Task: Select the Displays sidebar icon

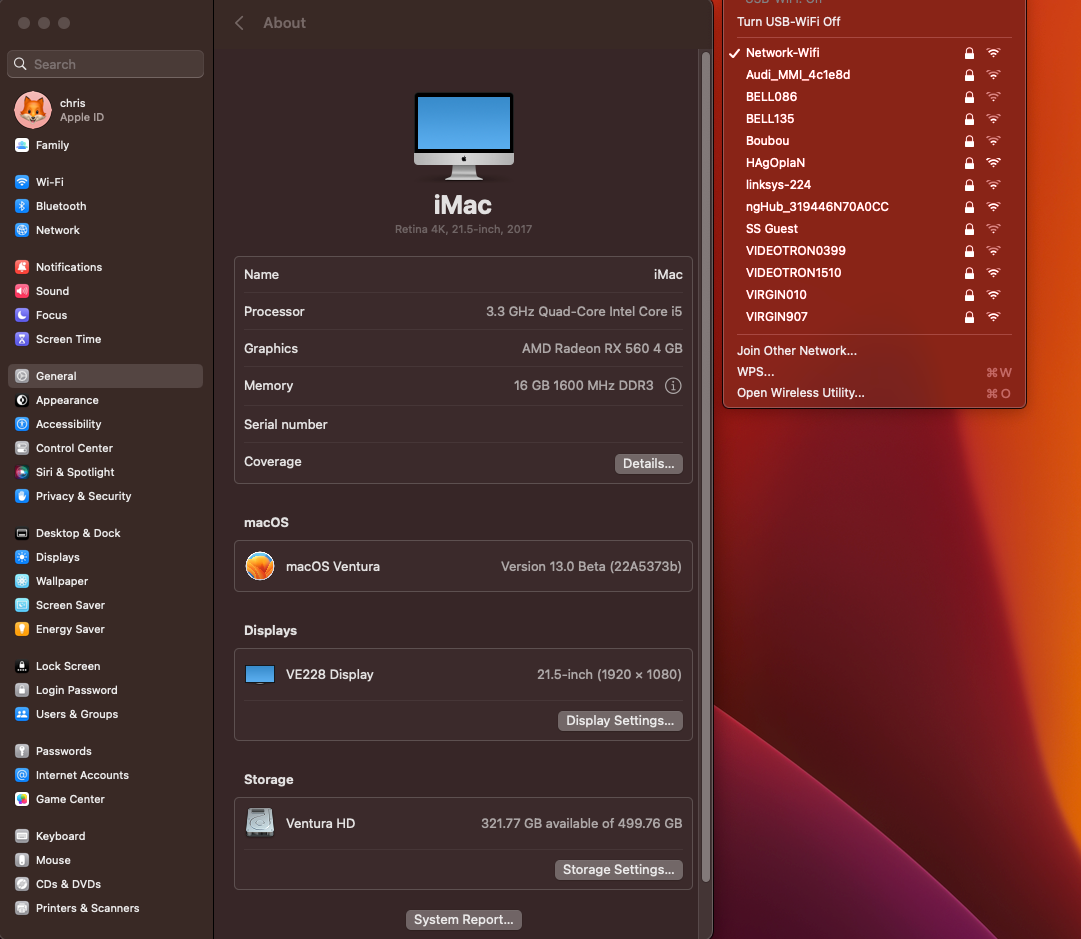Action: click(23, 557)
